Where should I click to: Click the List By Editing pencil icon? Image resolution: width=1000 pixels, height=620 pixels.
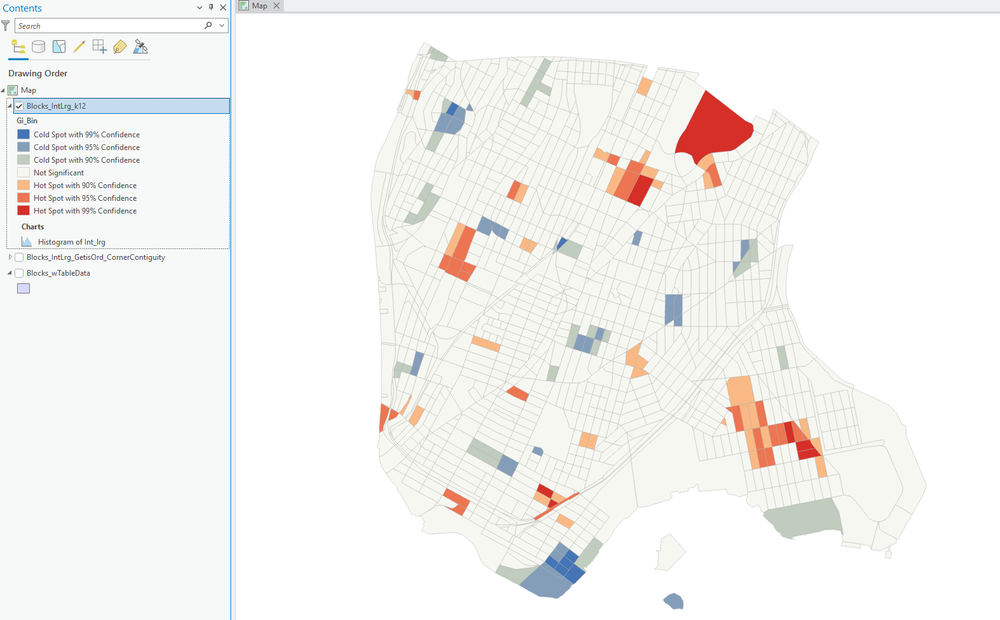coord(78,46)
